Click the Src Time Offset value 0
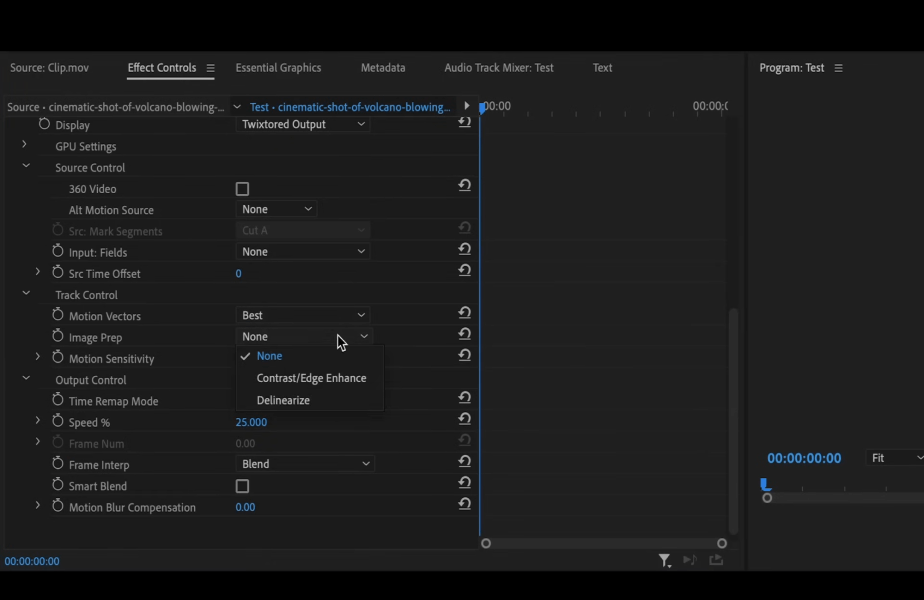 click(x=238, y=273)
